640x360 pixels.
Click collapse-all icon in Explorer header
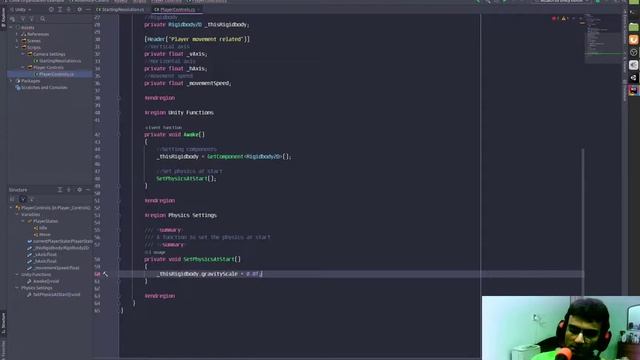point(69,9)
